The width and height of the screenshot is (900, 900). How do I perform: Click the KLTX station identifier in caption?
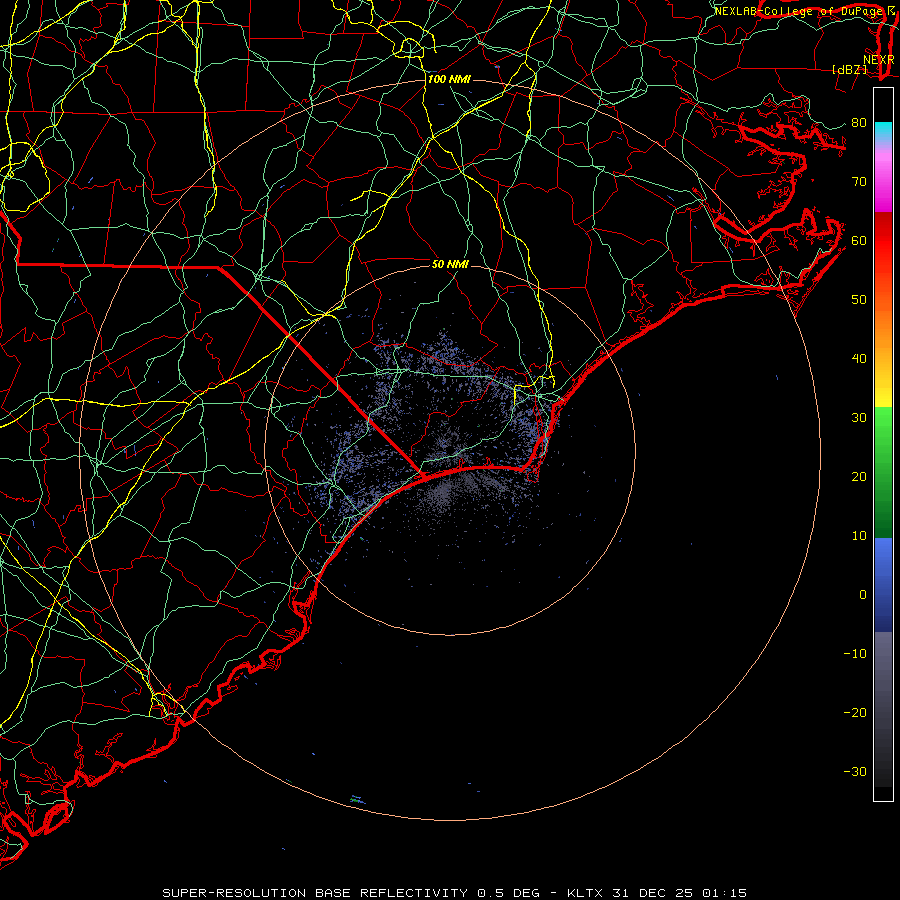(586, 893)
